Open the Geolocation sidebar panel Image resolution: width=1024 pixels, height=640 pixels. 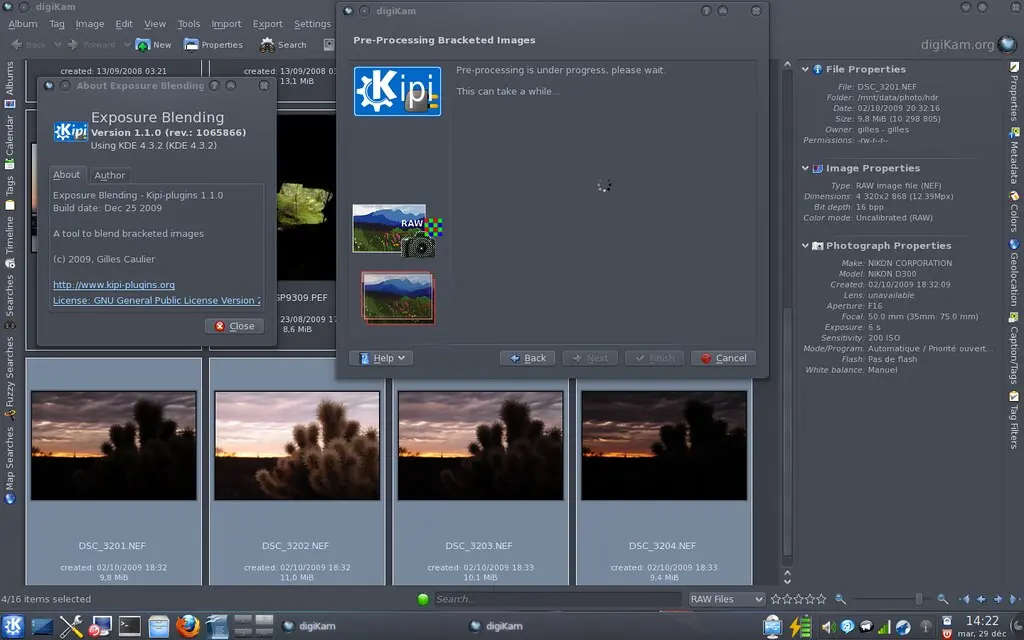(x=1014, y=275)
